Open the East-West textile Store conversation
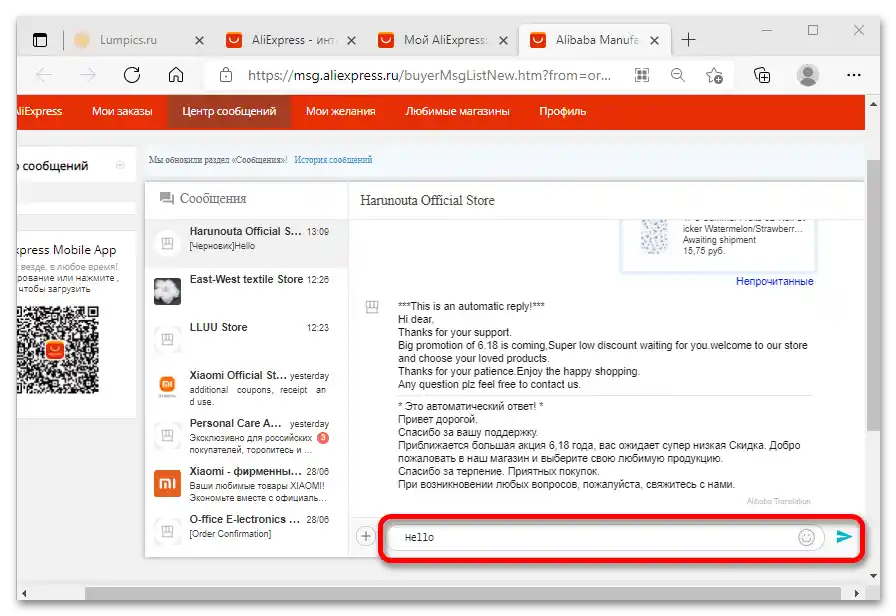This screenshot has height=616, width=896. (246, 291)
